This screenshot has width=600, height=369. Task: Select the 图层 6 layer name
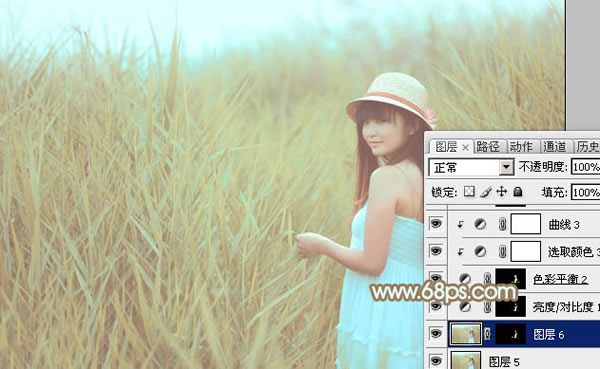click(x=549, y=335)
